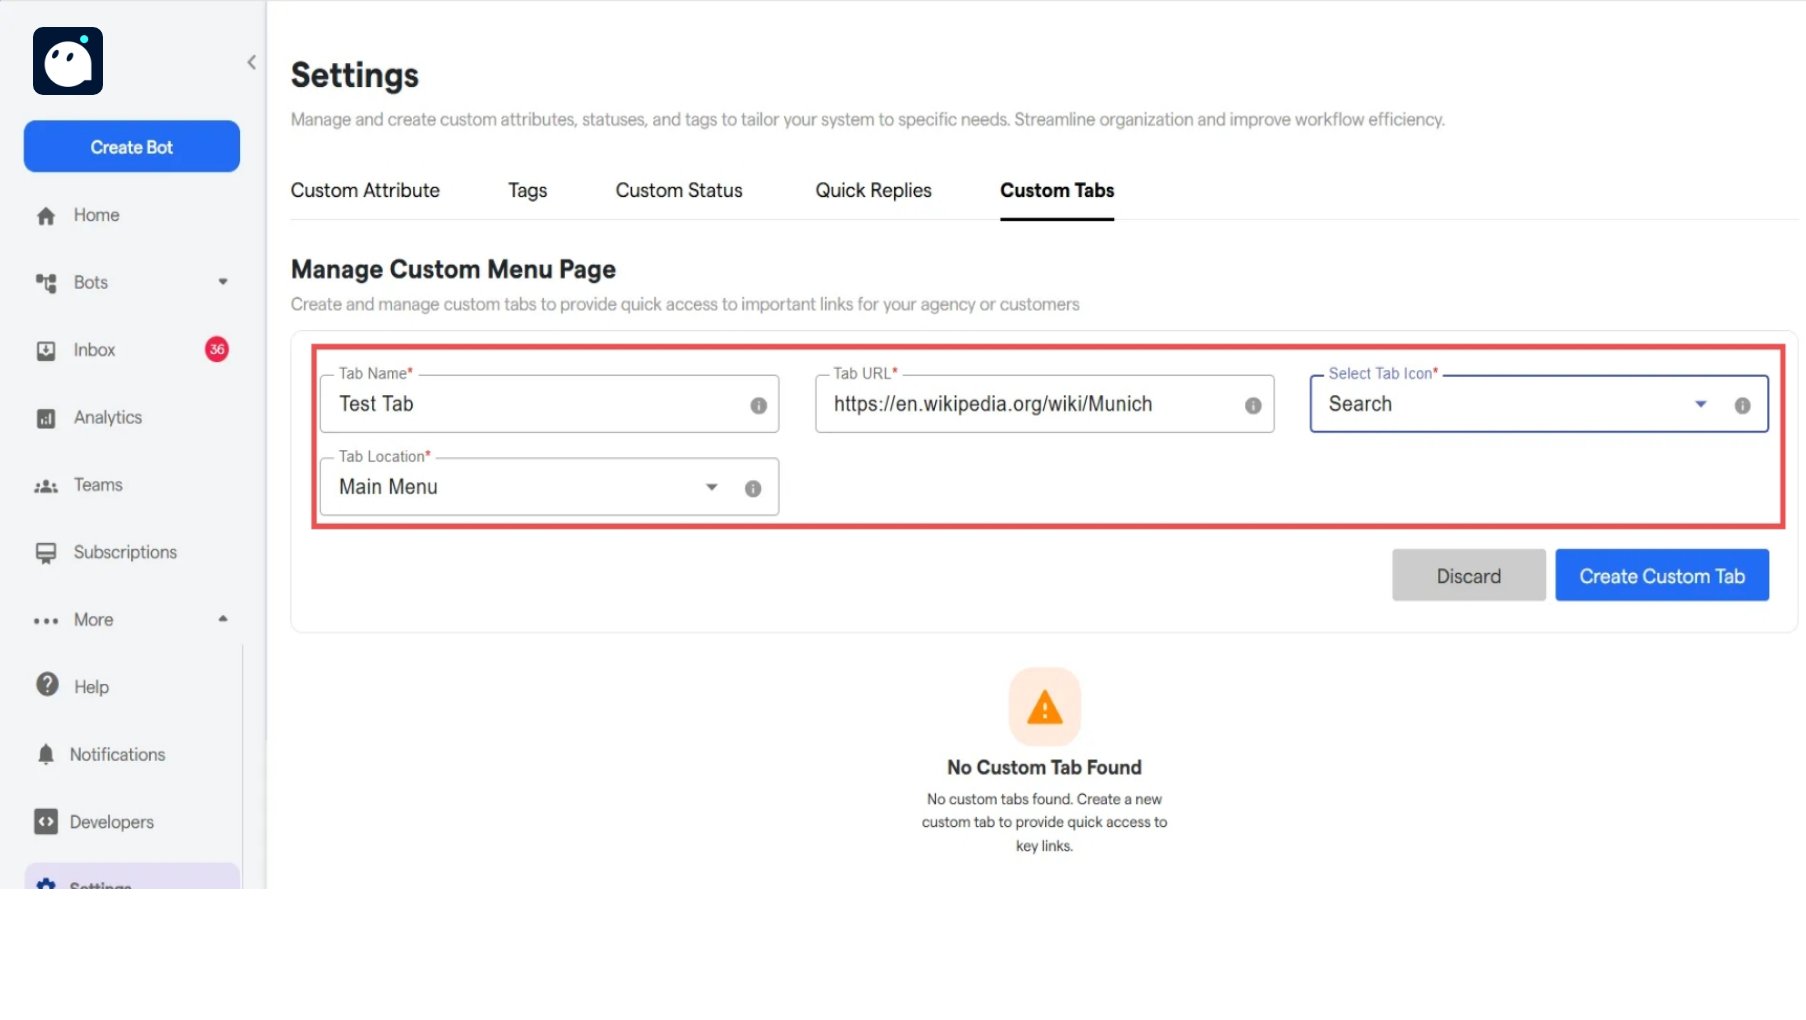Screen dimensions: 1806x1020
Task: Click the Help question mark icon
Action: pyautogui.click(x=47, y=684)
